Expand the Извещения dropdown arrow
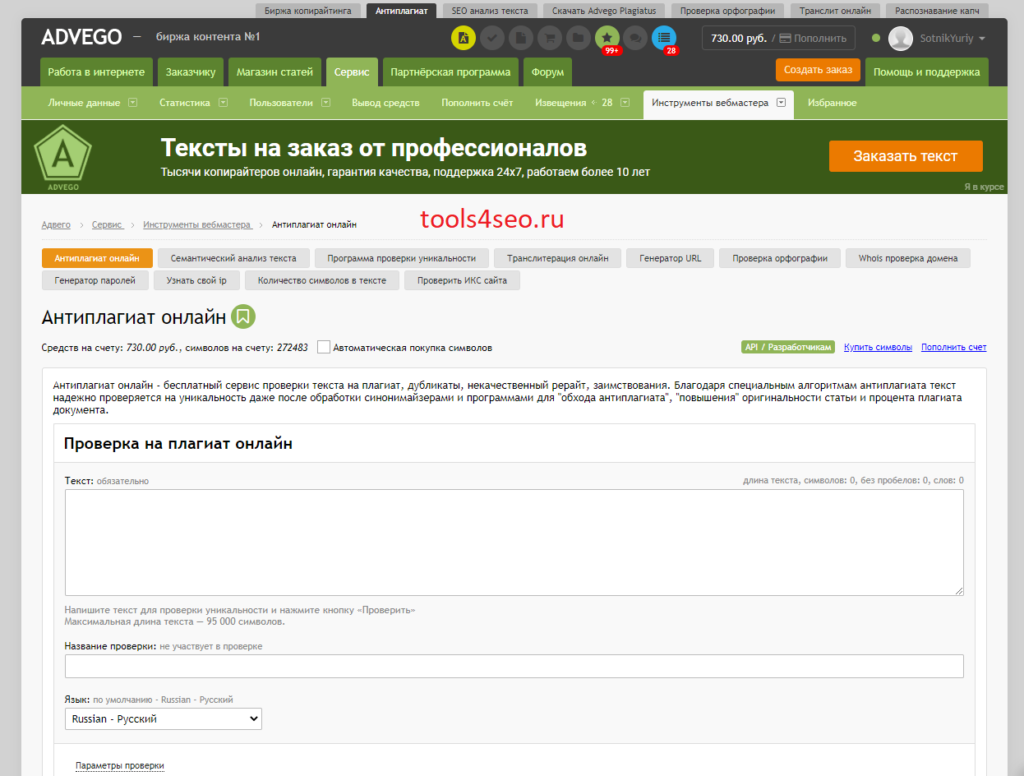 click(x=625, y=103)
